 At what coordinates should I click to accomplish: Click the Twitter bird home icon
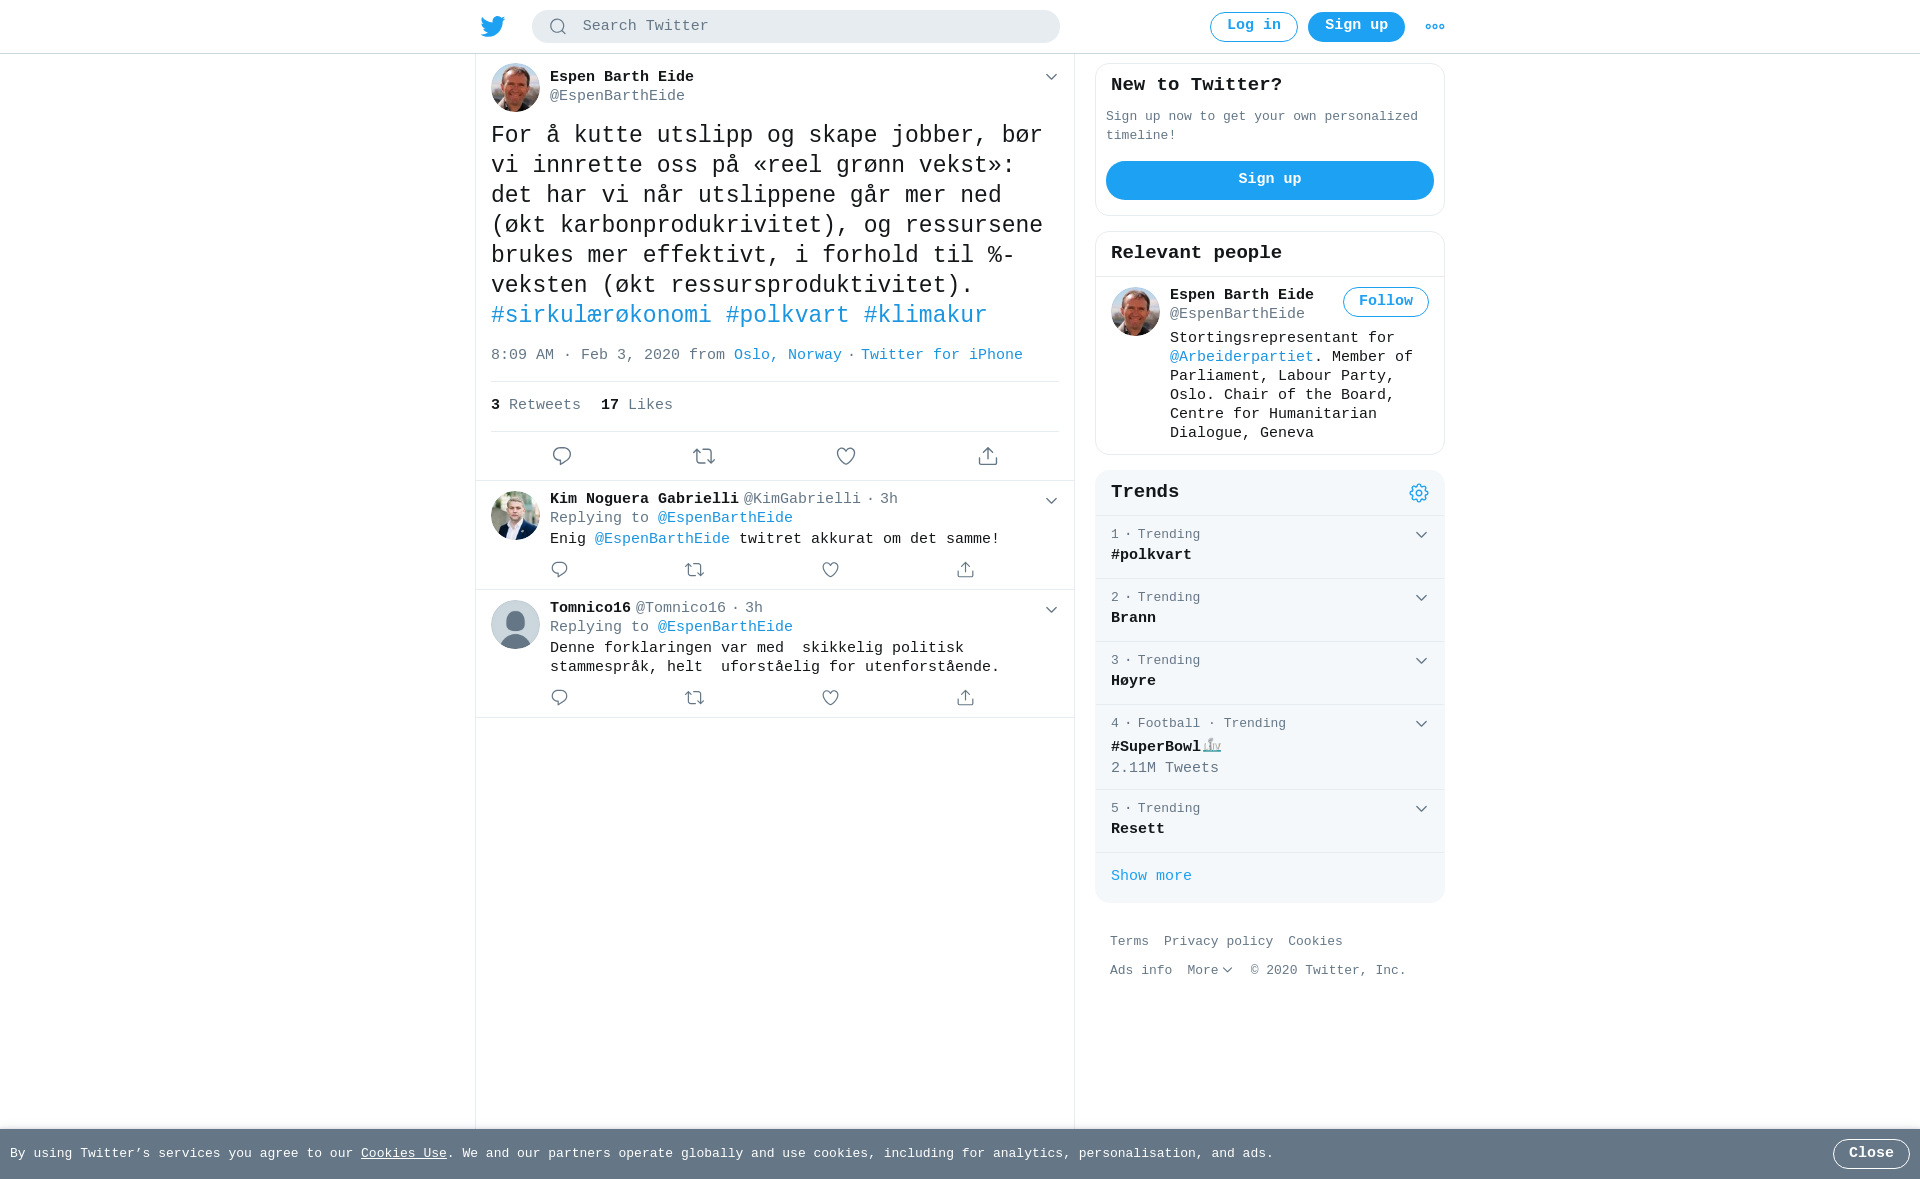coord(493,26)
